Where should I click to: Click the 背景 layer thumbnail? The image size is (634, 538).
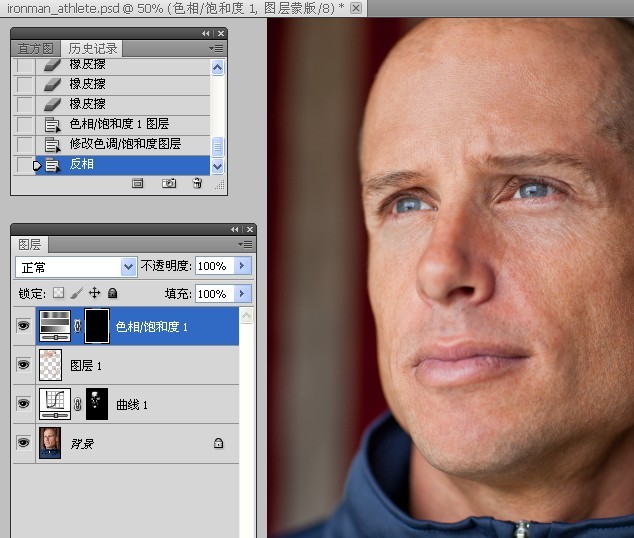coord(50,443)
